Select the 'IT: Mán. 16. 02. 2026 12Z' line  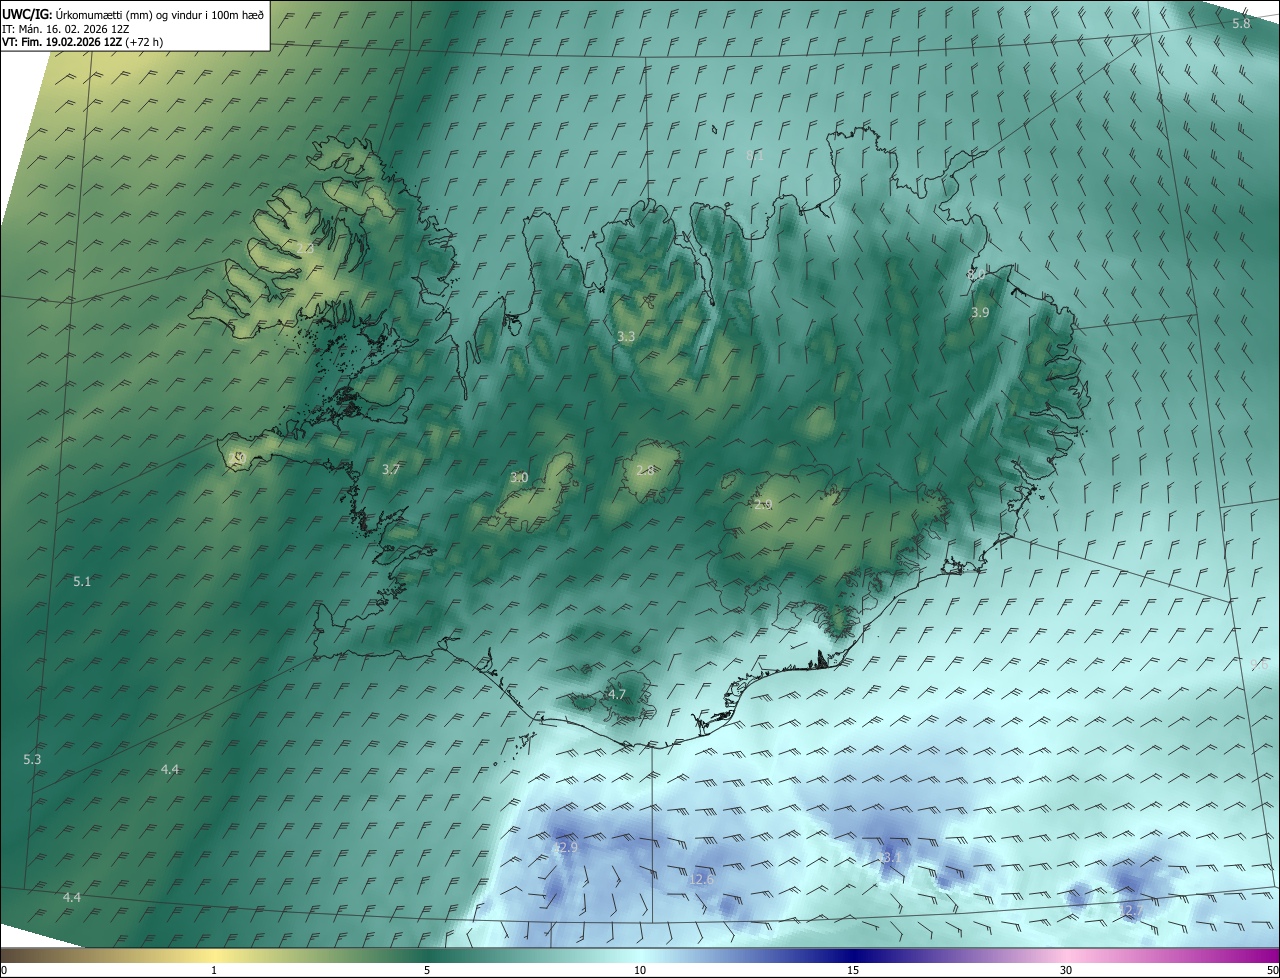65,28
